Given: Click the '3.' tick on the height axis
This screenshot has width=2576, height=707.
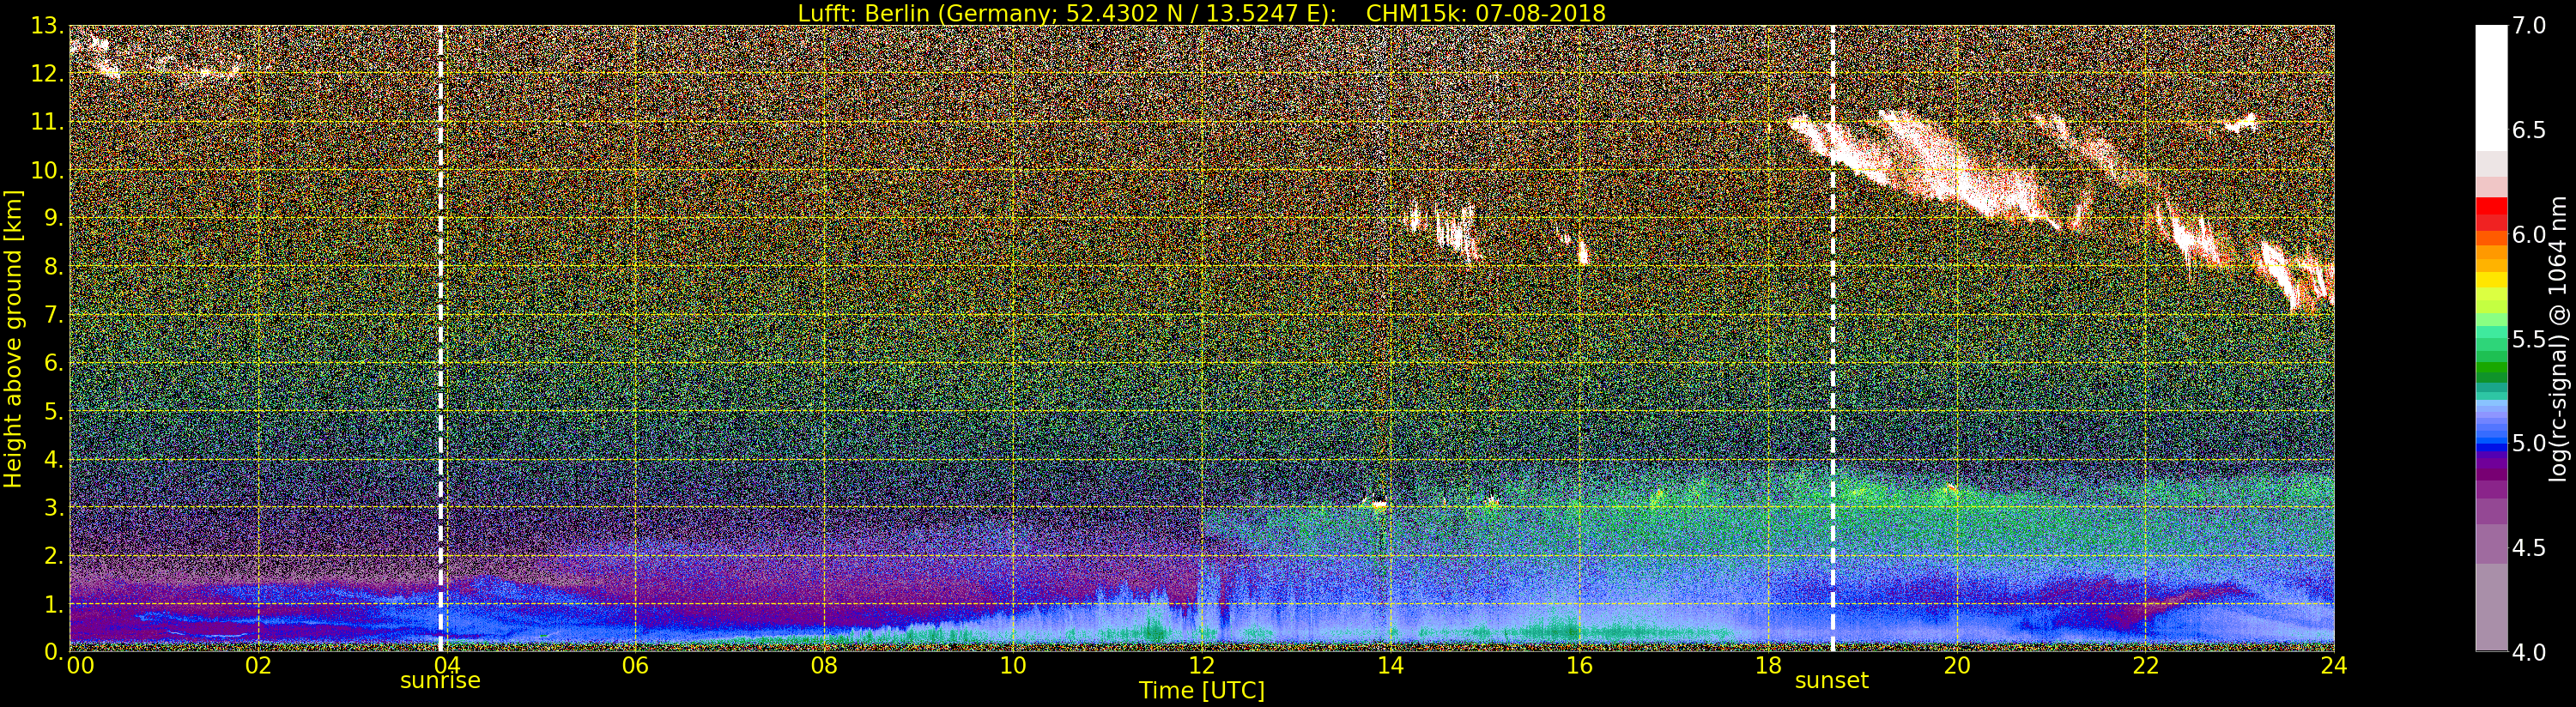Looking at the screenshot, I should click(54, 507).
